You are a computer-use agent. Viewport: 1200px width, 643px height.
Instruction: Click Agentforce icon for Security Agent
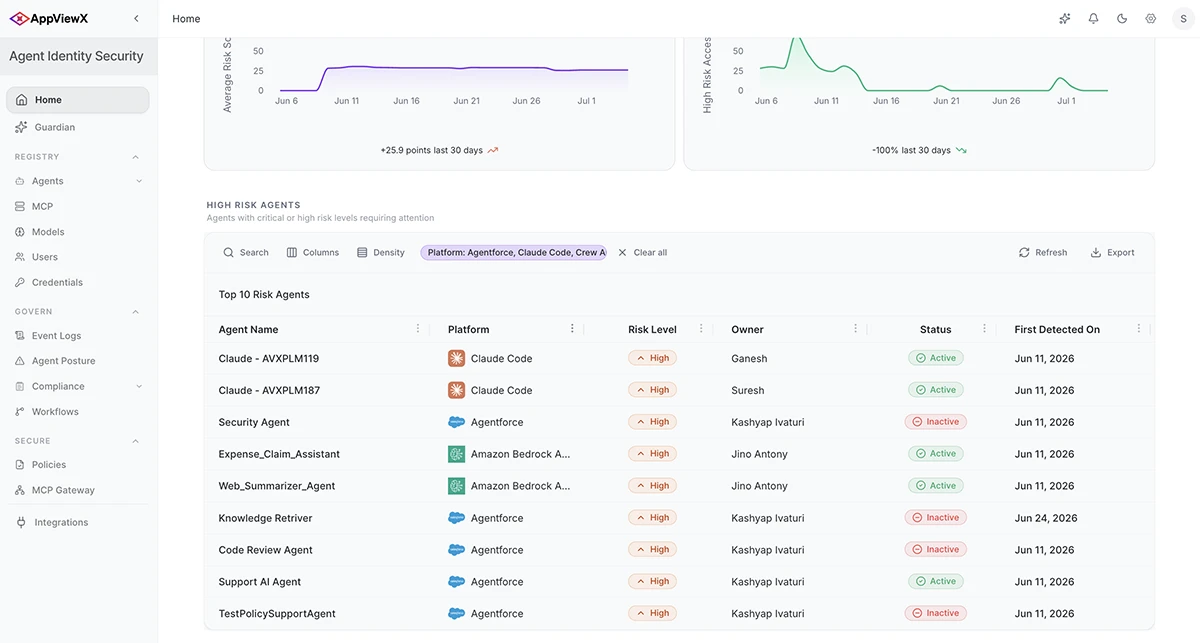[x=456, y=422]
